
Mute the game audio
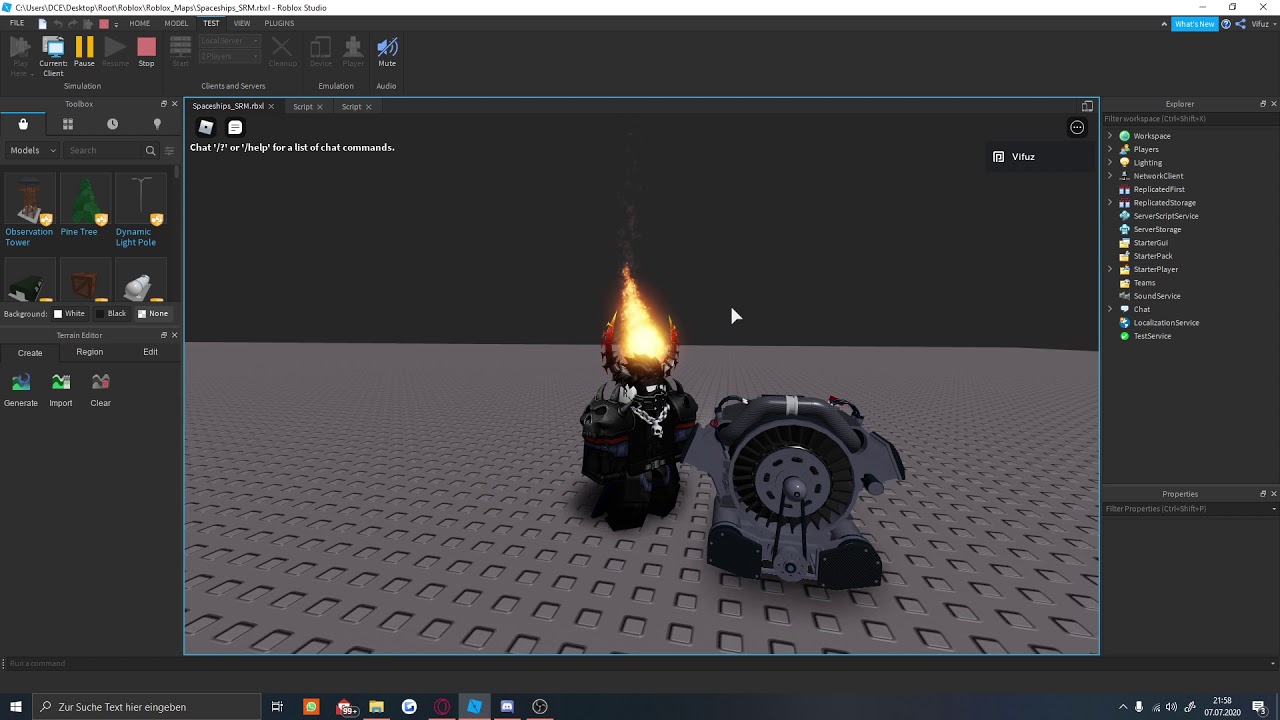click(387, 52)
